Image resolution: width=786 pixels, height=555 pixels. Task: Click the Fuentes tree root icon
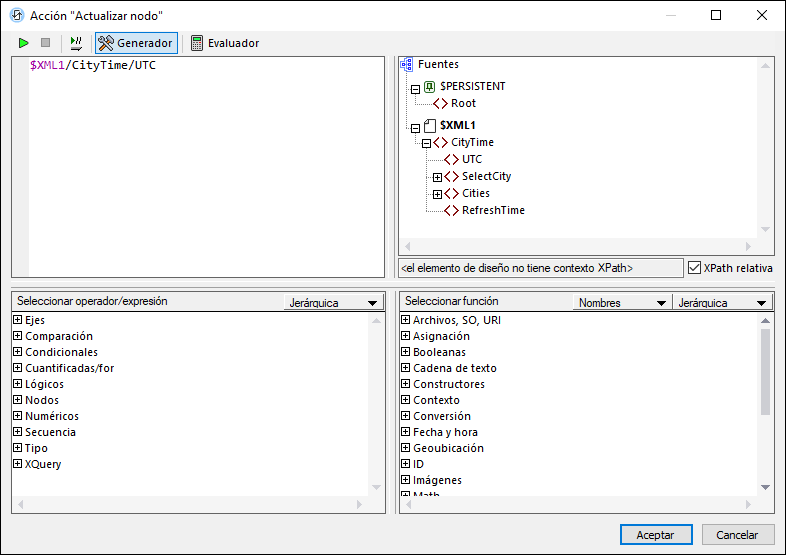click(x=407, y=65)
